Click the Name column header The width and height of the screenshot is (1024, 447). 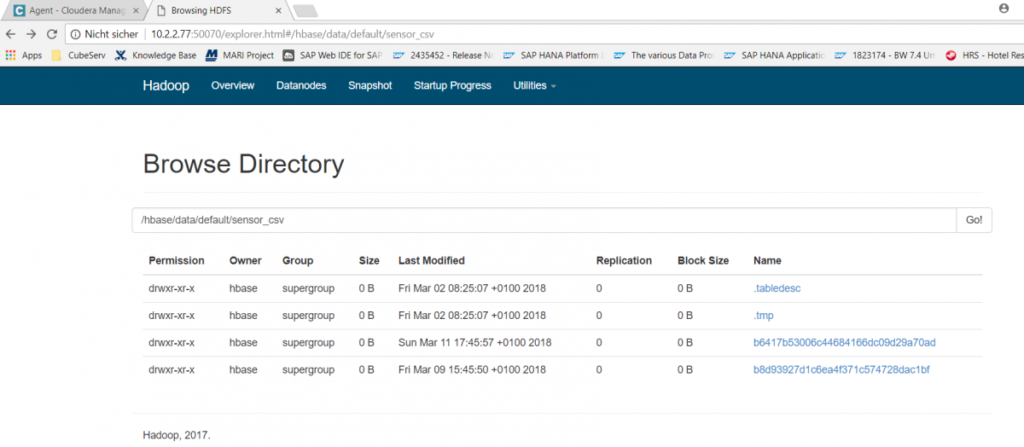(x=767, y=260)
